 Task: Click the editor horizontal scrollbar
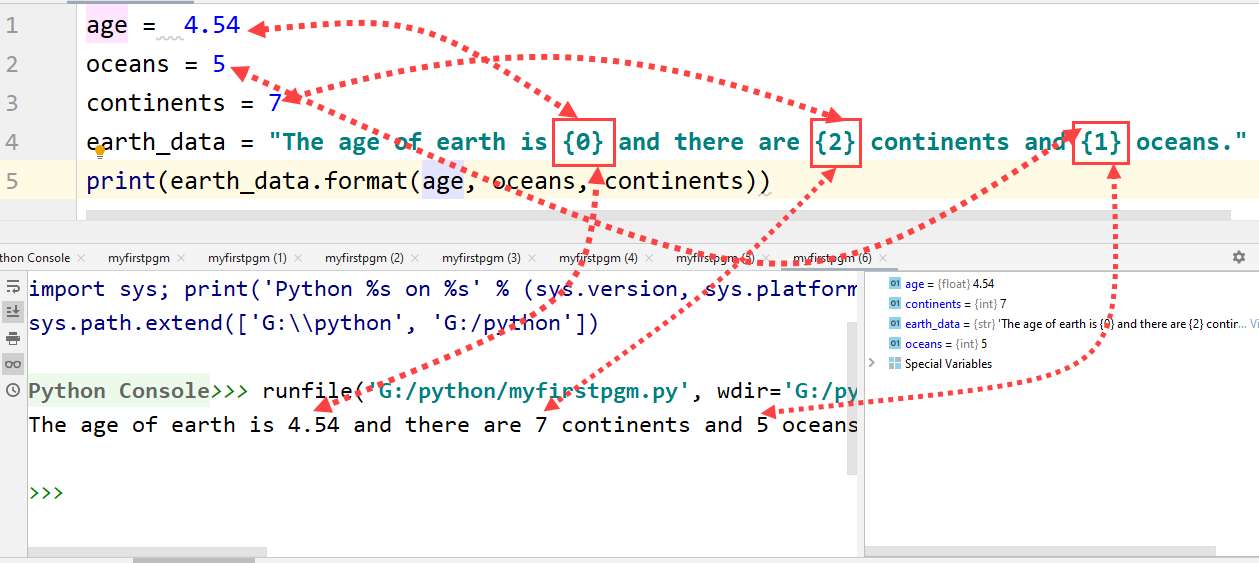pos(658,214)
